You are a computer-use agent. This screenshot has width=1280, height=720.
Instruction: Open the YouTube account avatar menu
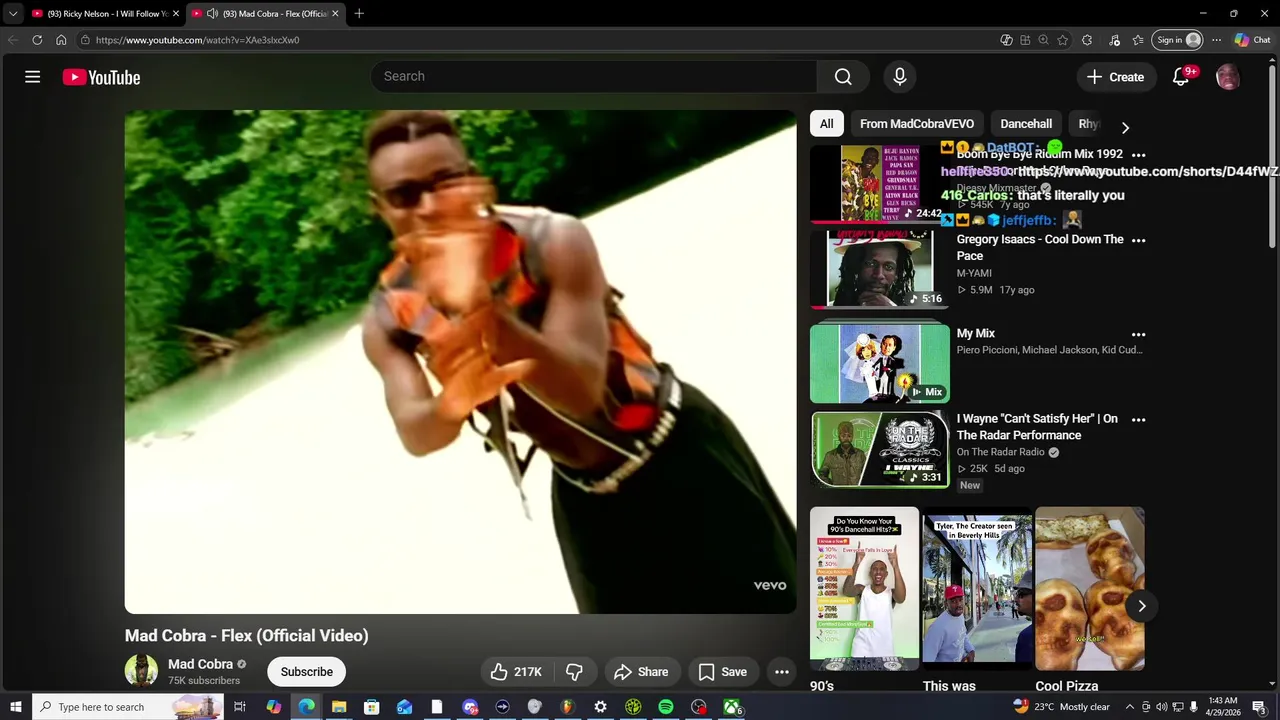[x=1227, y=77]
